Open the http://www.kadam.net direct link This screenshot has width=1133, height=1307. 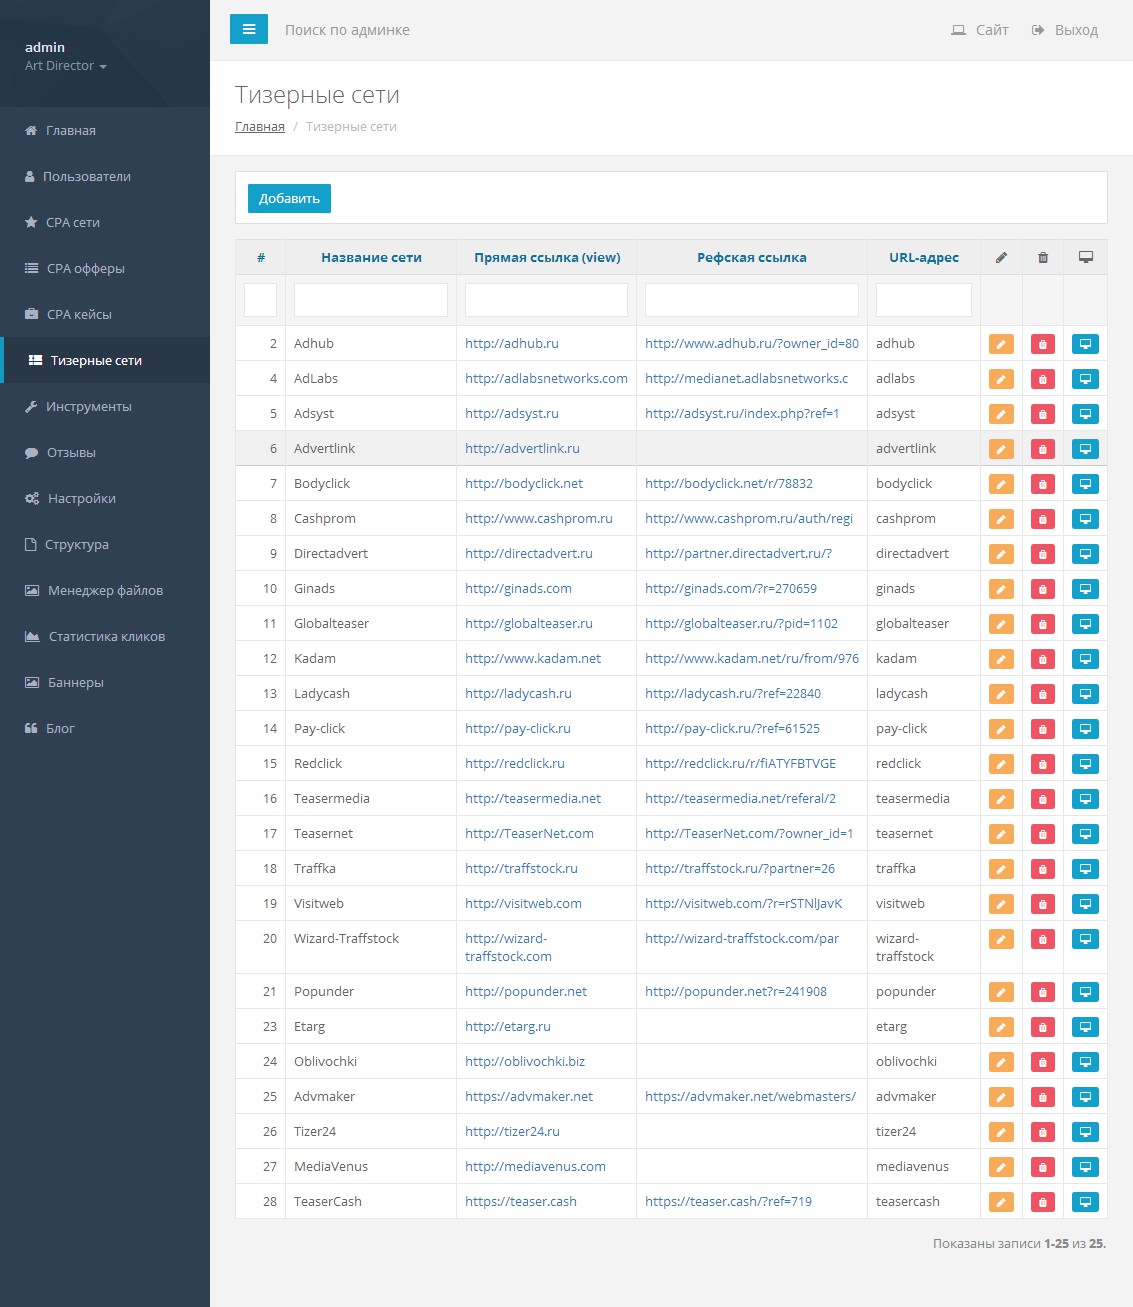pos(533,658)
